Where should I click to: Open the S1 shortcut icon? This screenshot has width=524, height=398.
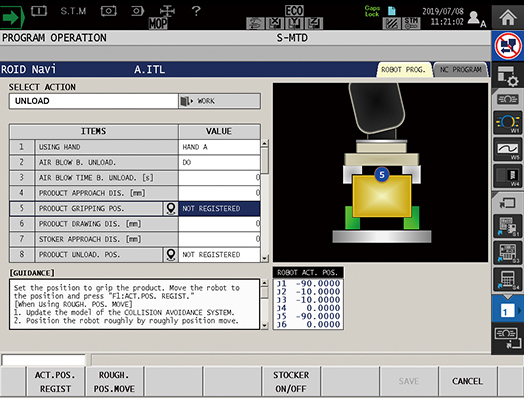tap(508, 226)
